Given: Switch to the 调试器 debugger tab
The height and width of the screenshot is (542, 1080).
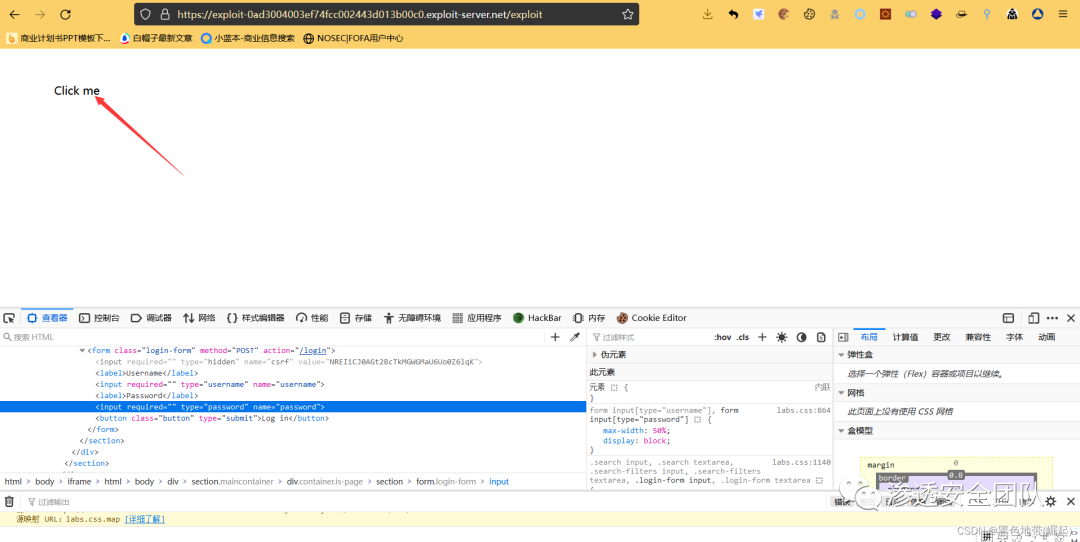Looking at the screenshot, I should (151, 318).
